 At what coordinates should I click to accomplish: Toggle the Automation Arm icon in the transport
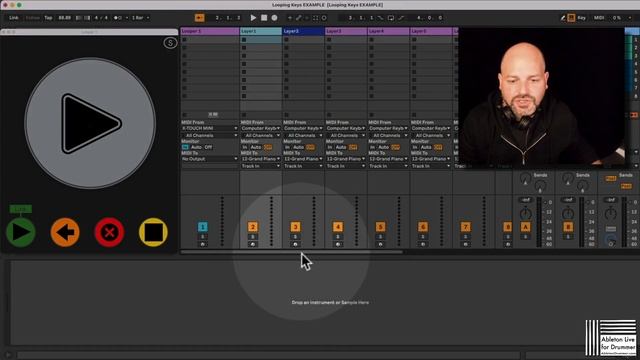pos(299,18)
